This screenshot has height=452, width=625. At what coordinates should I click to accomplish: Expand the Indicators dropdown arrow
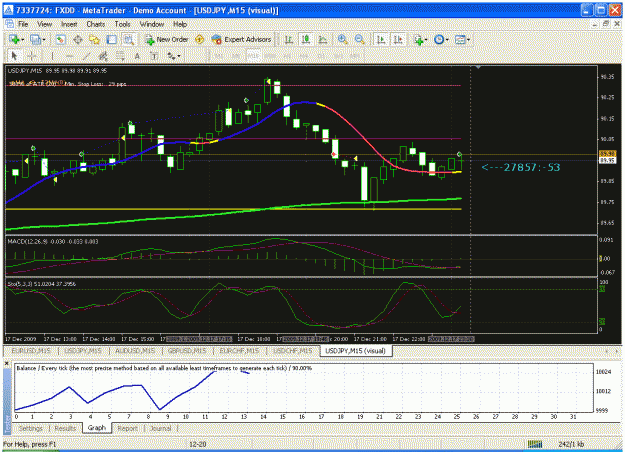pos(426,39)
